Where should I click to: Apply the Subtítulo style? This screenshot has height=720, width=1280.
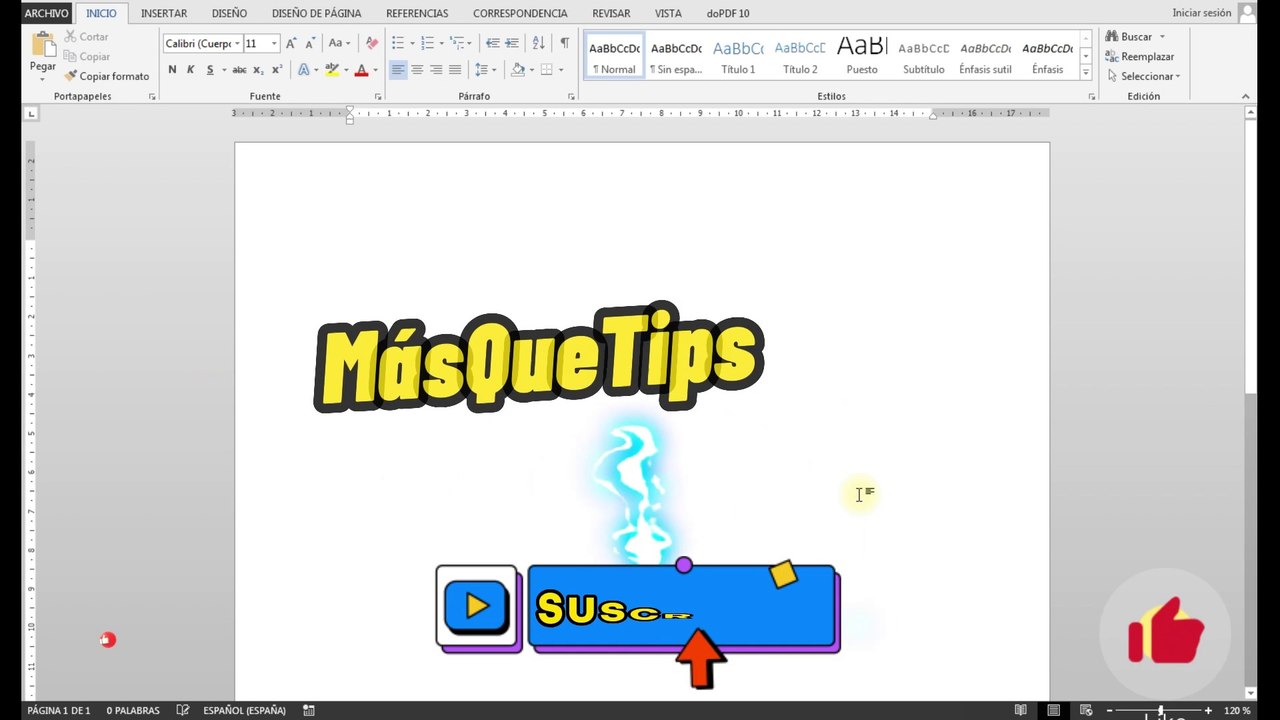(923, 56)
